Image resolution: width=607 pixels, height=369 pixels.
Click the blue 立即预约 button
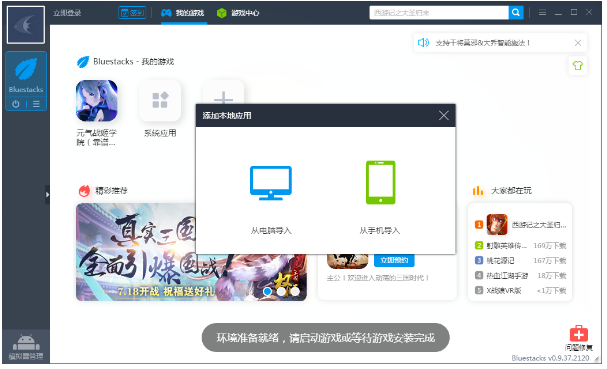click(394, 260)
